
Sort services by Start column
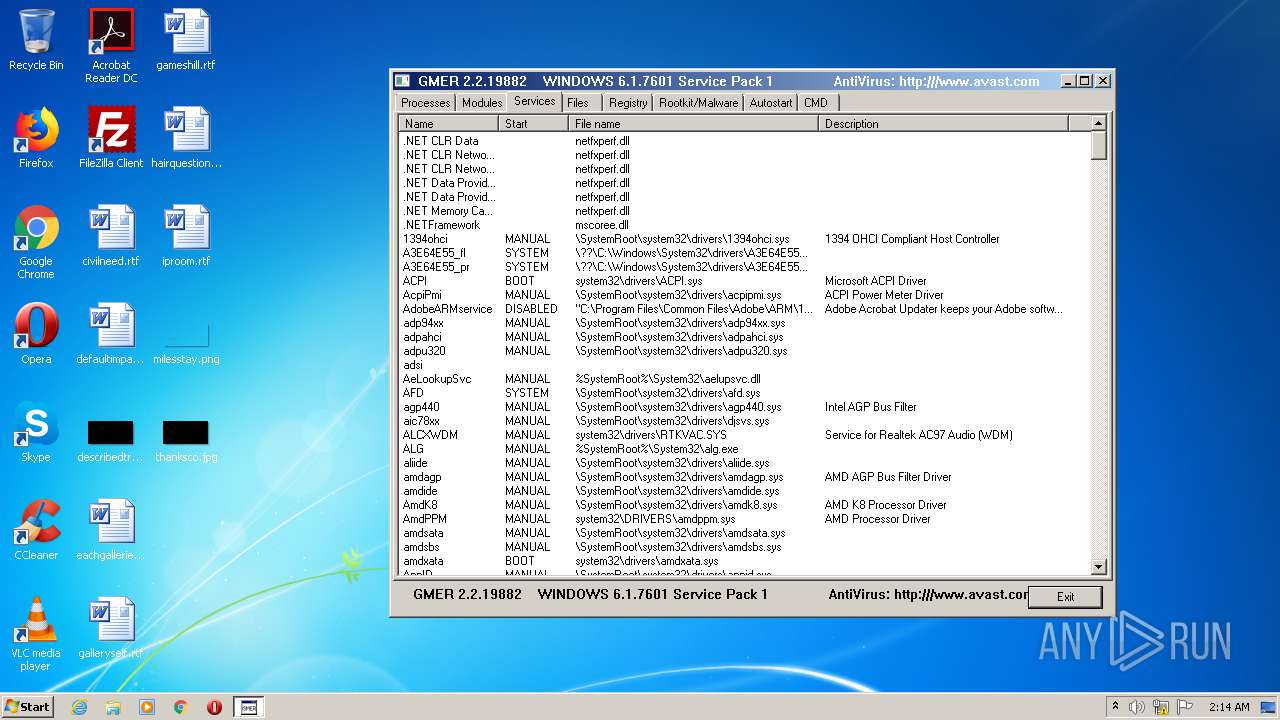534,124
